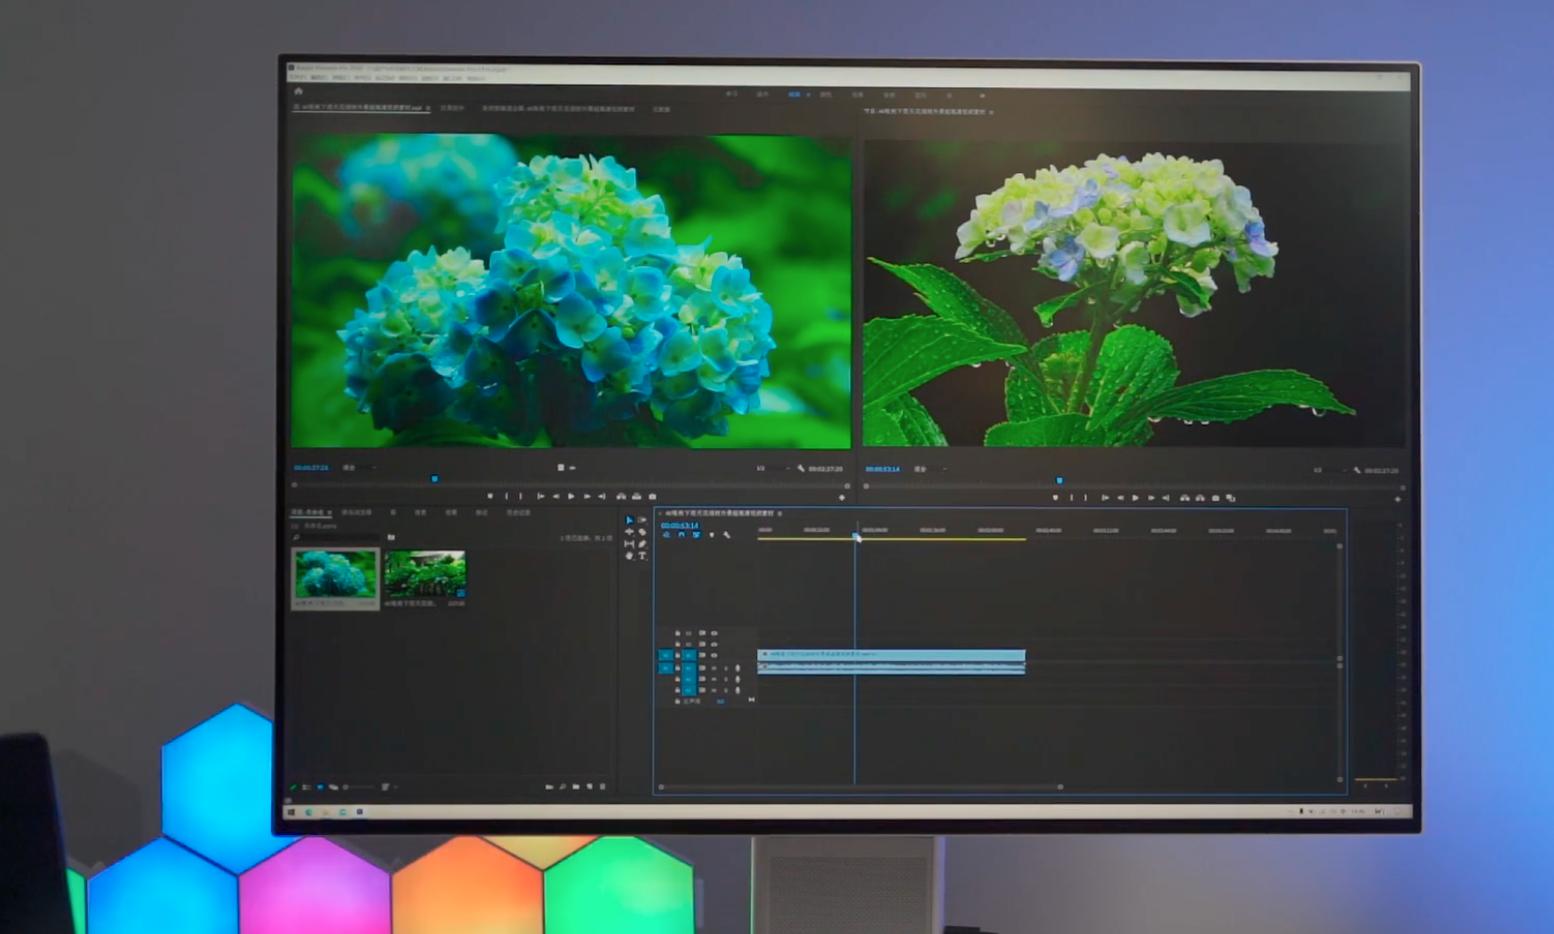Switch Project panel to Icon view
This screenshot has width=1554, height=934.
pyautogui.click(x=320, y=787)
